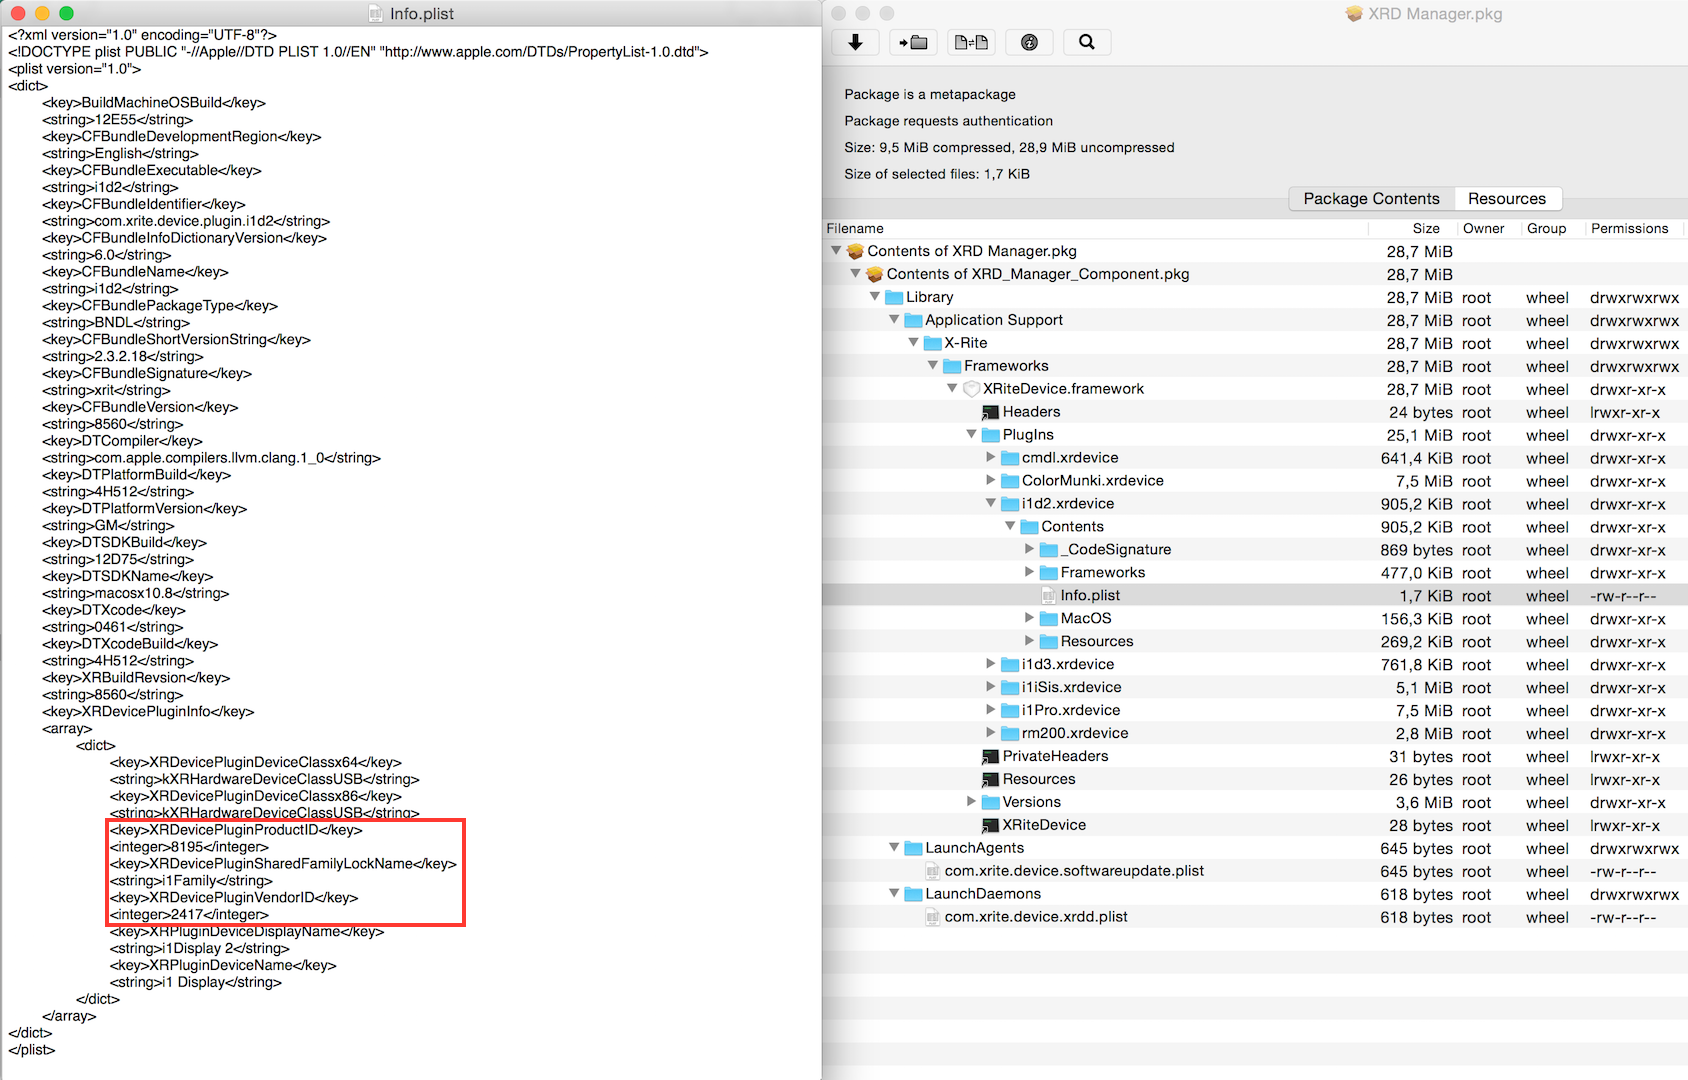This screenshot has height=1080, width=1688.
Task: Collapse the Application Support folder
Action: 894,319
